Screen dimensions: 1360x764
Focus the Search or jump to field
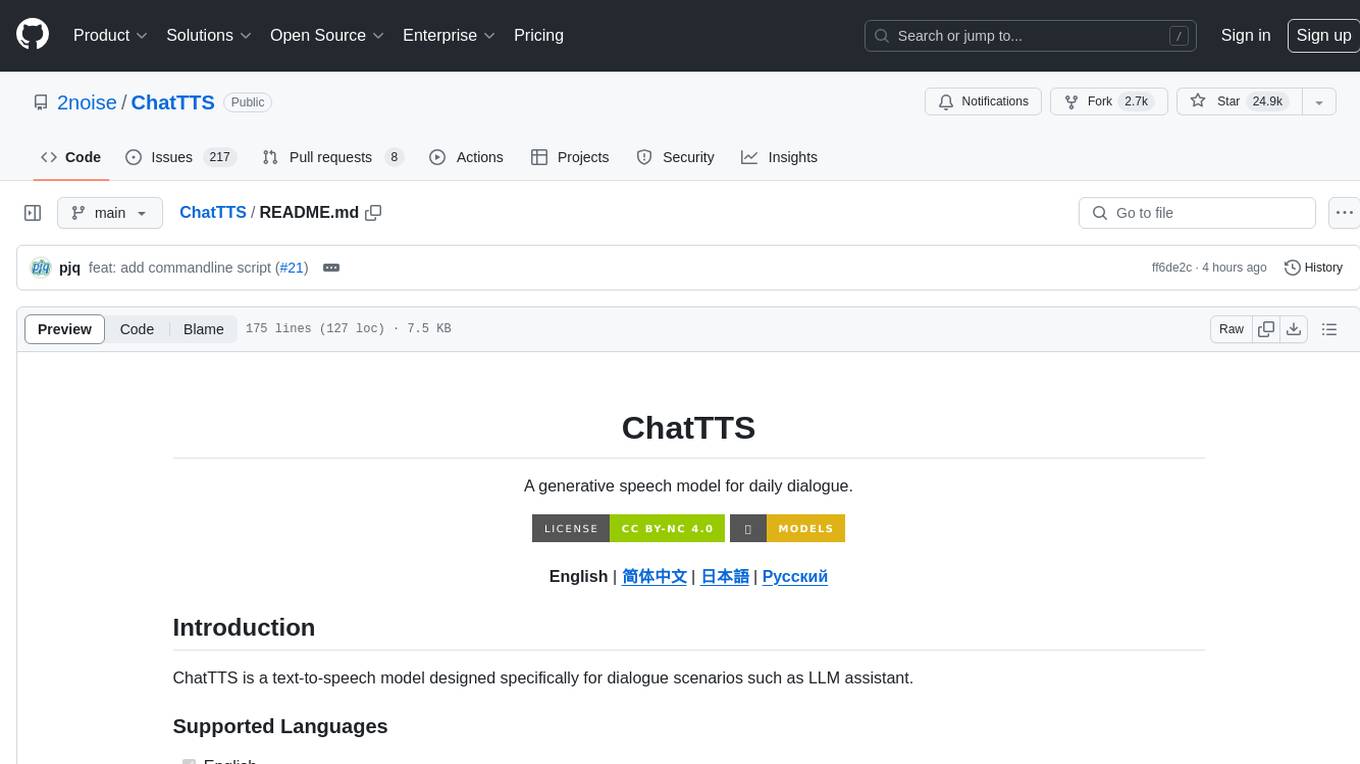coord(1031,35)
